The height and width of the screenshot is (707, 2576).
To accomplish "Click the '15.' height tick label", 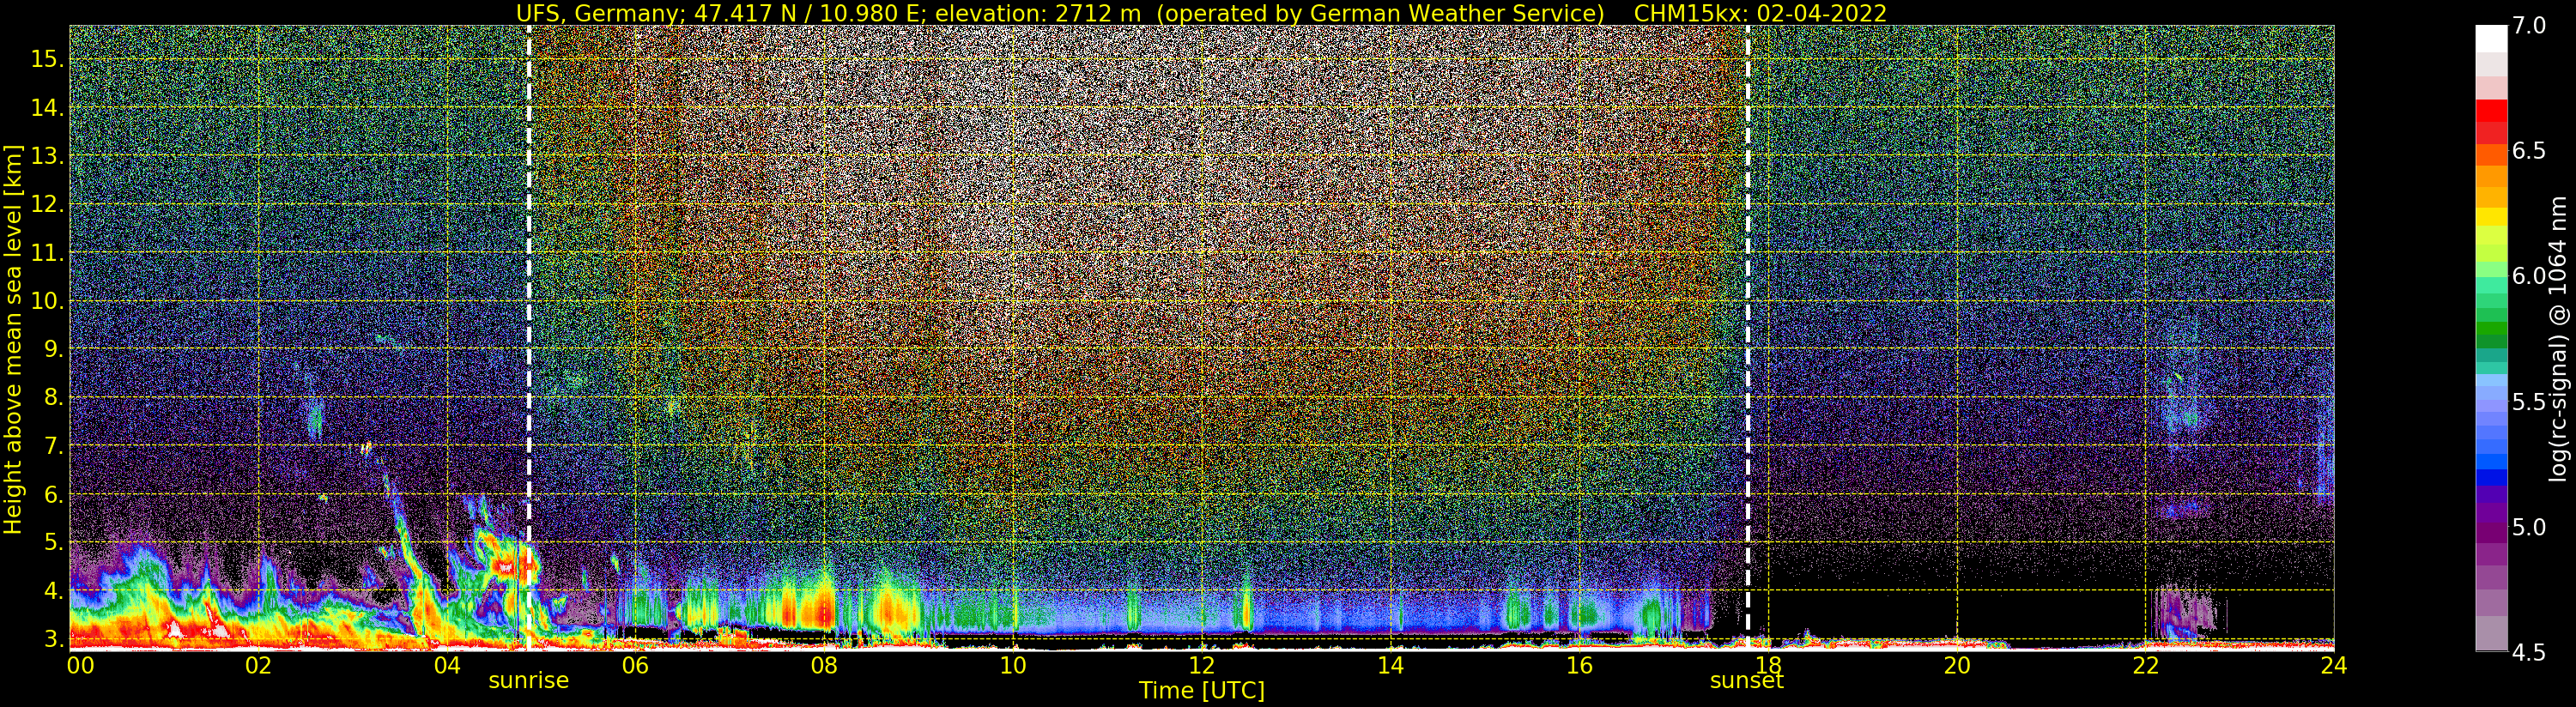I will coord(47,59).
